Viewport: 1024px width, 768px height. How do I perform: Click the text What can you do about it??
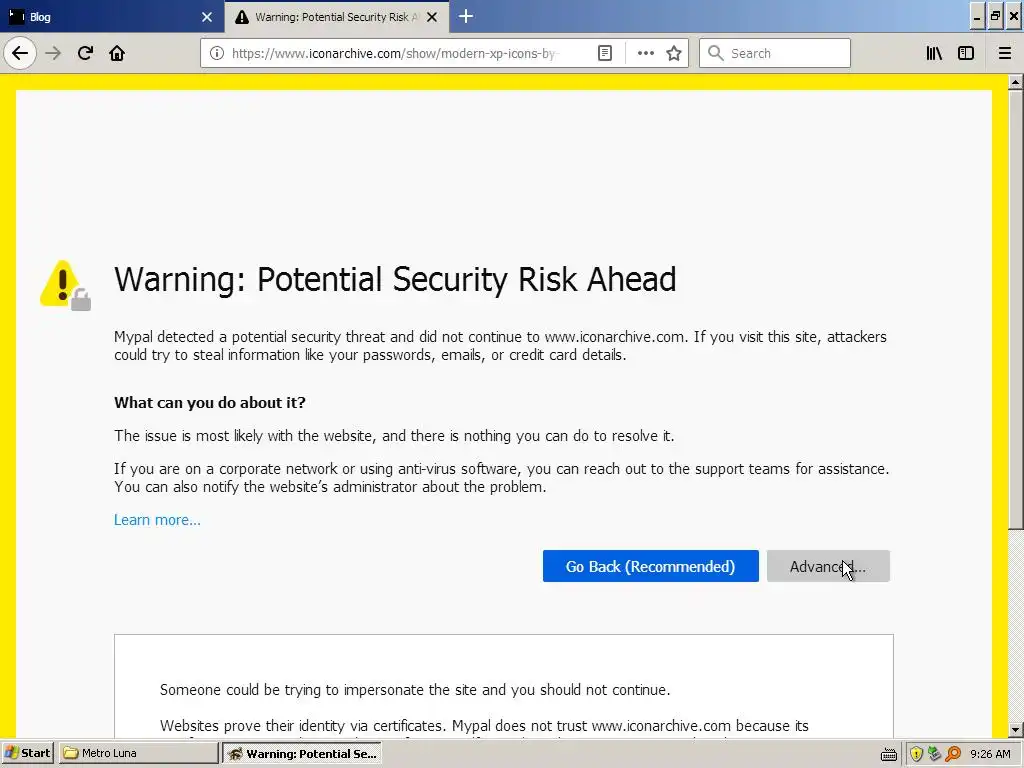210,402
